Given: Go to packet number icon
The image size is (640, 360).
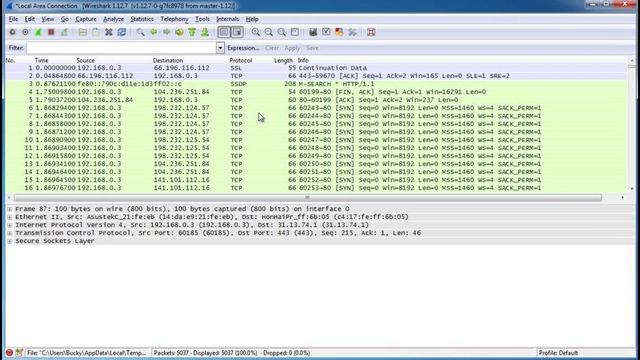Looking at the screenshot, I should click(179, 32).
